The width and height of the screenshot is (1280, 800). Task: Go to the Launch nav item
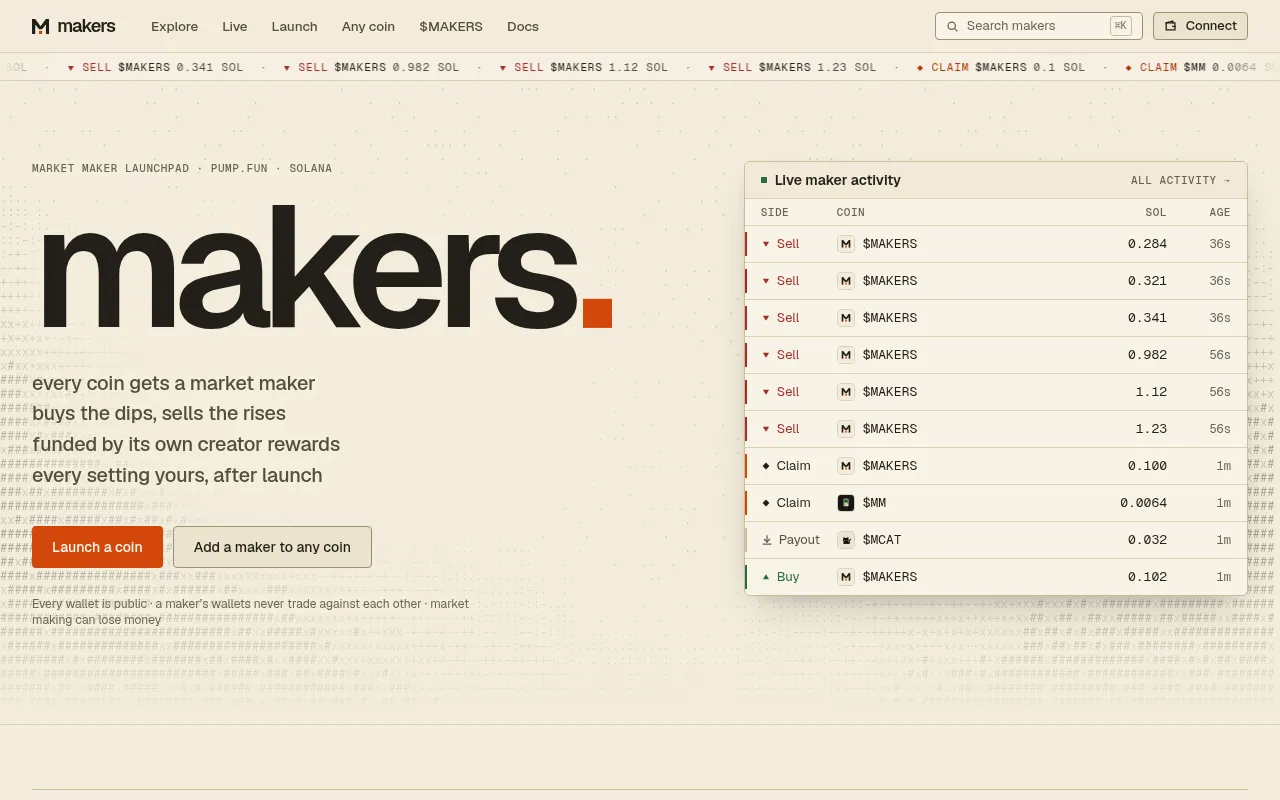(x=294, y=26)
